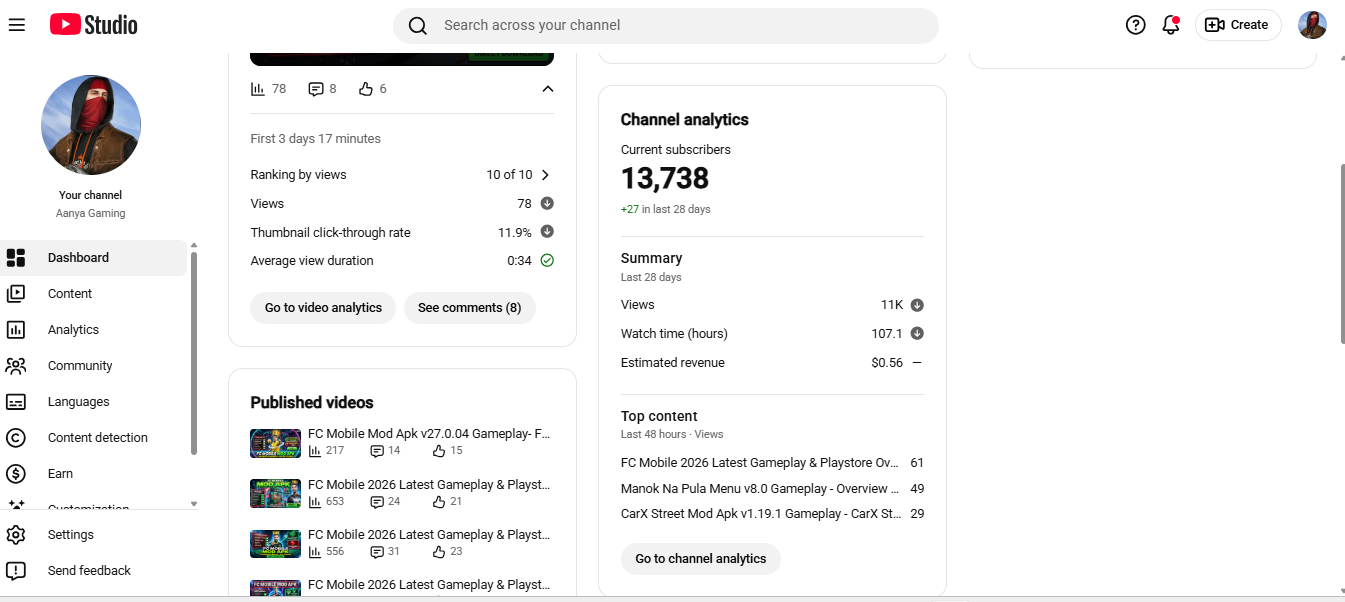This screenshot has height=602, width=1345.
Task: Click the sidebar scroll-up arrow
Action: click(194, 245)
